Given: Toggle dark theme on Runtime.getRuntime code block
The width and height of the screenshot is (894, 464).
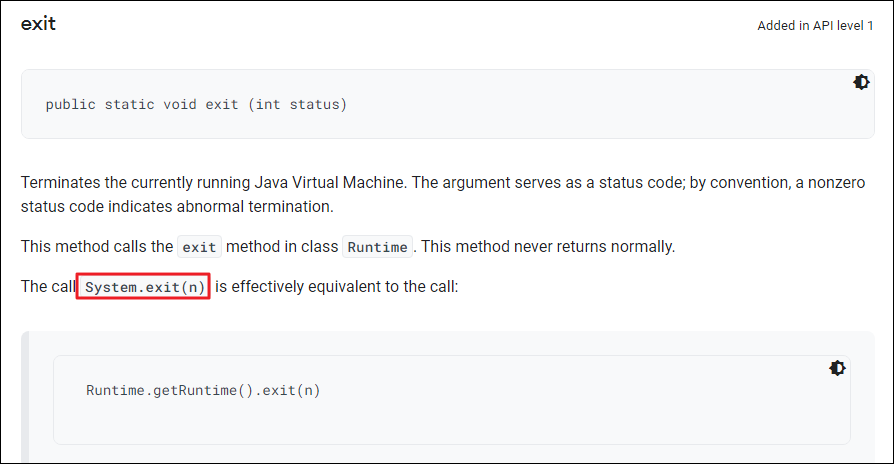Looking at the screenshot, I should point(837,368).
